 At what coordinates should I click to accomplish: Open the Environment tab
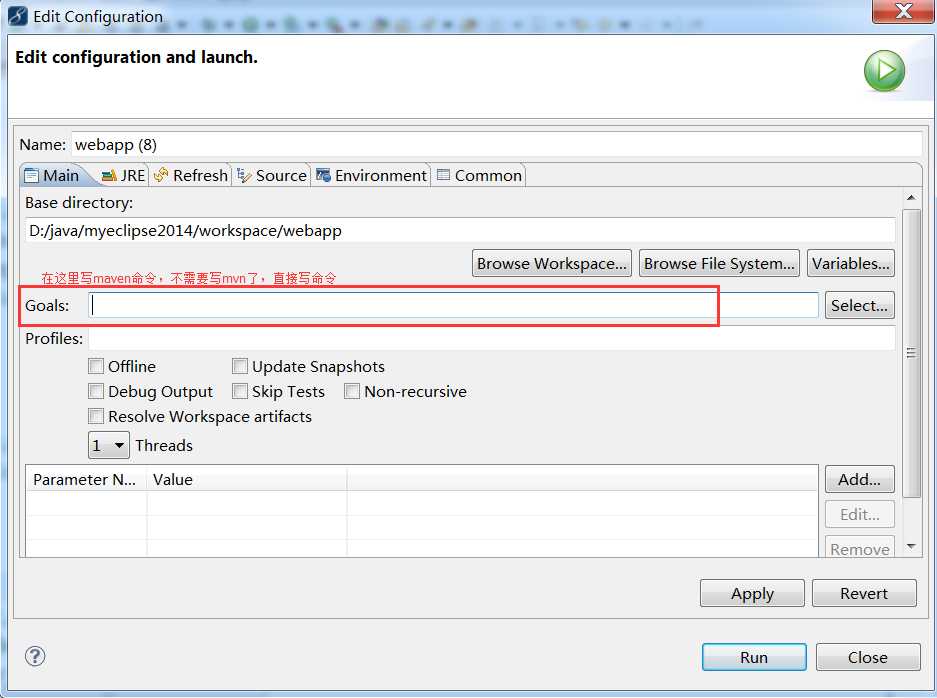click(x=371, y=176)
